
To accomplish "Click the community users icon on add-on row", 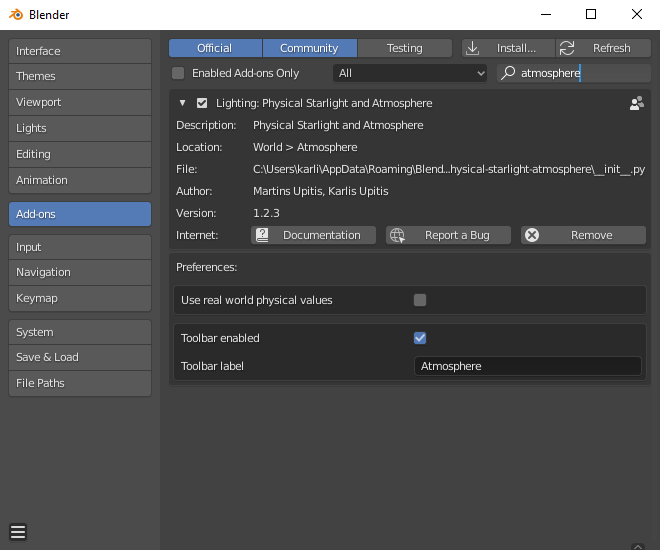I will click(636, 103).
